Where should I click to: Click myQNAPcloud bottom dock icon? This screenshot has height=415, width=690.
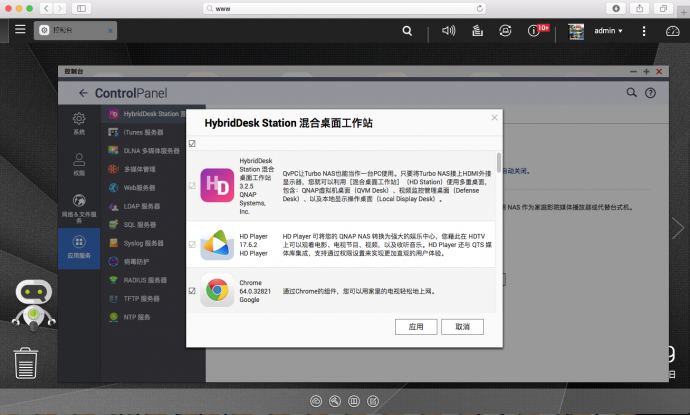316,401
